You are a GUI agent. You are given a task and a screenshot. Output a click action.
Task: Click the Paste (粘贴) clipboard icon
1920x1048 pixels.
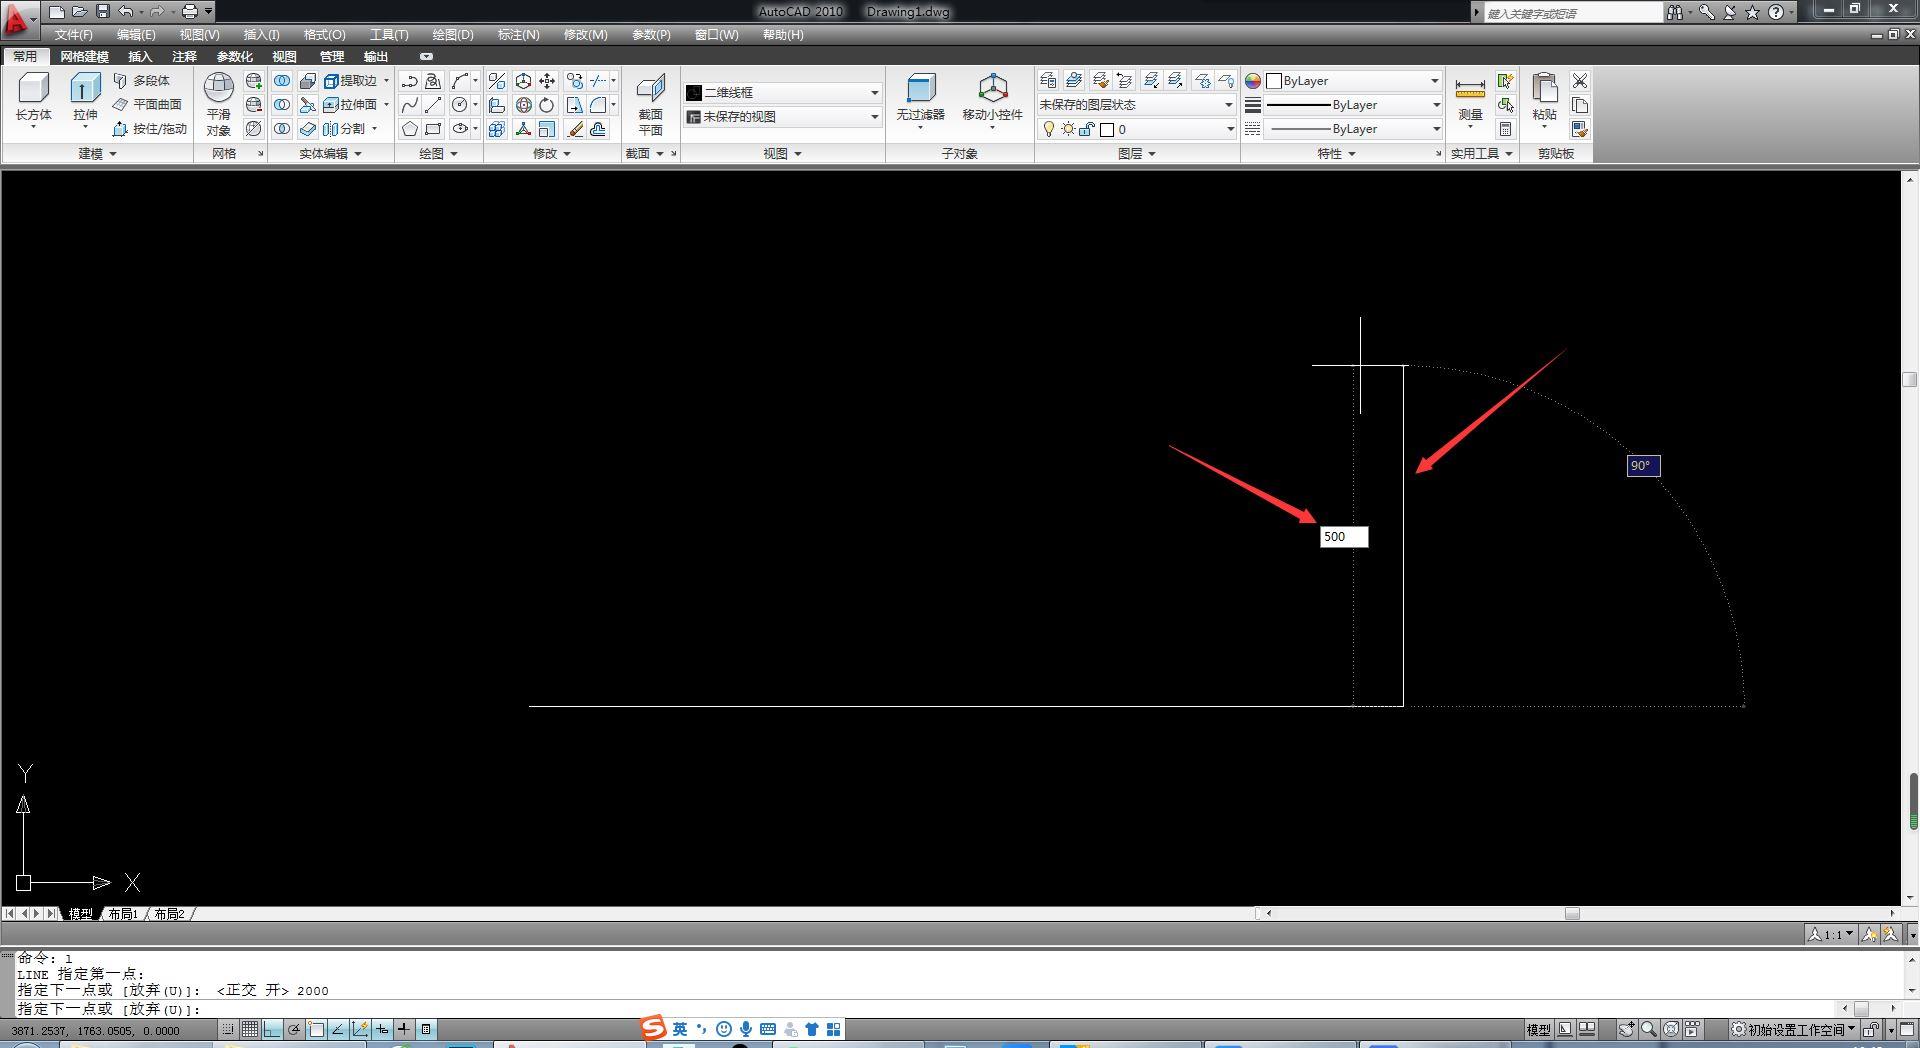[x=1545, y=98]
